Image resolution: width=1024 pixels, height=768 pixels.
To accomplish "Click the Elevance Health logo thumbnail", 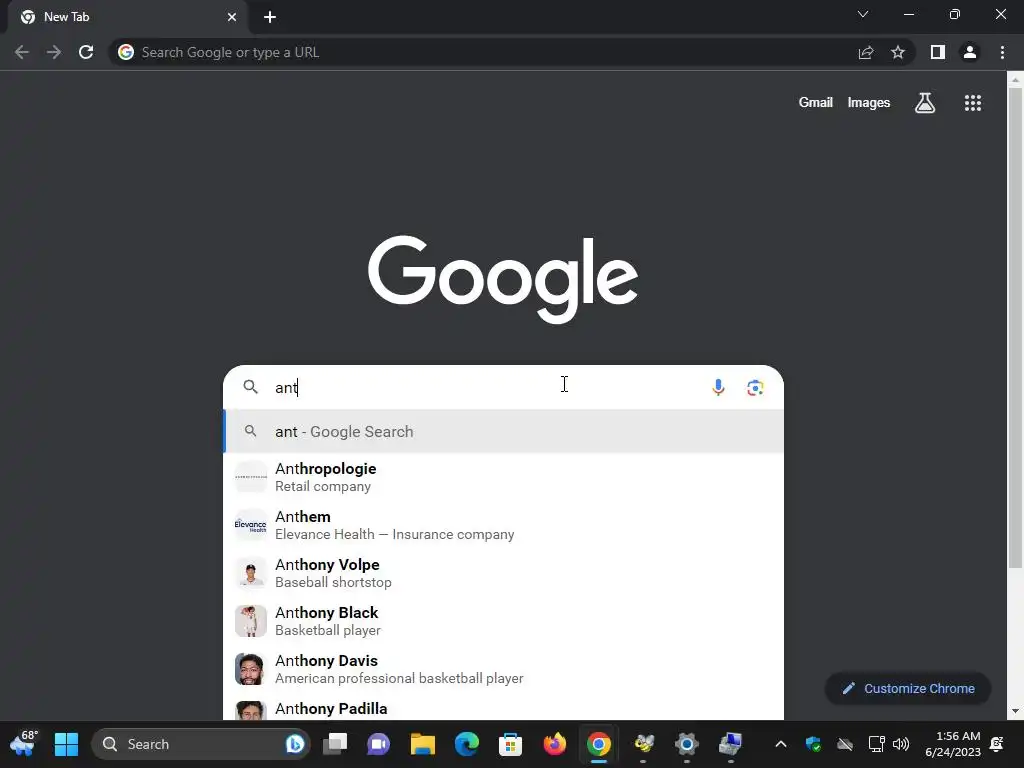I will pyautogui.click(x=251, y=525).
